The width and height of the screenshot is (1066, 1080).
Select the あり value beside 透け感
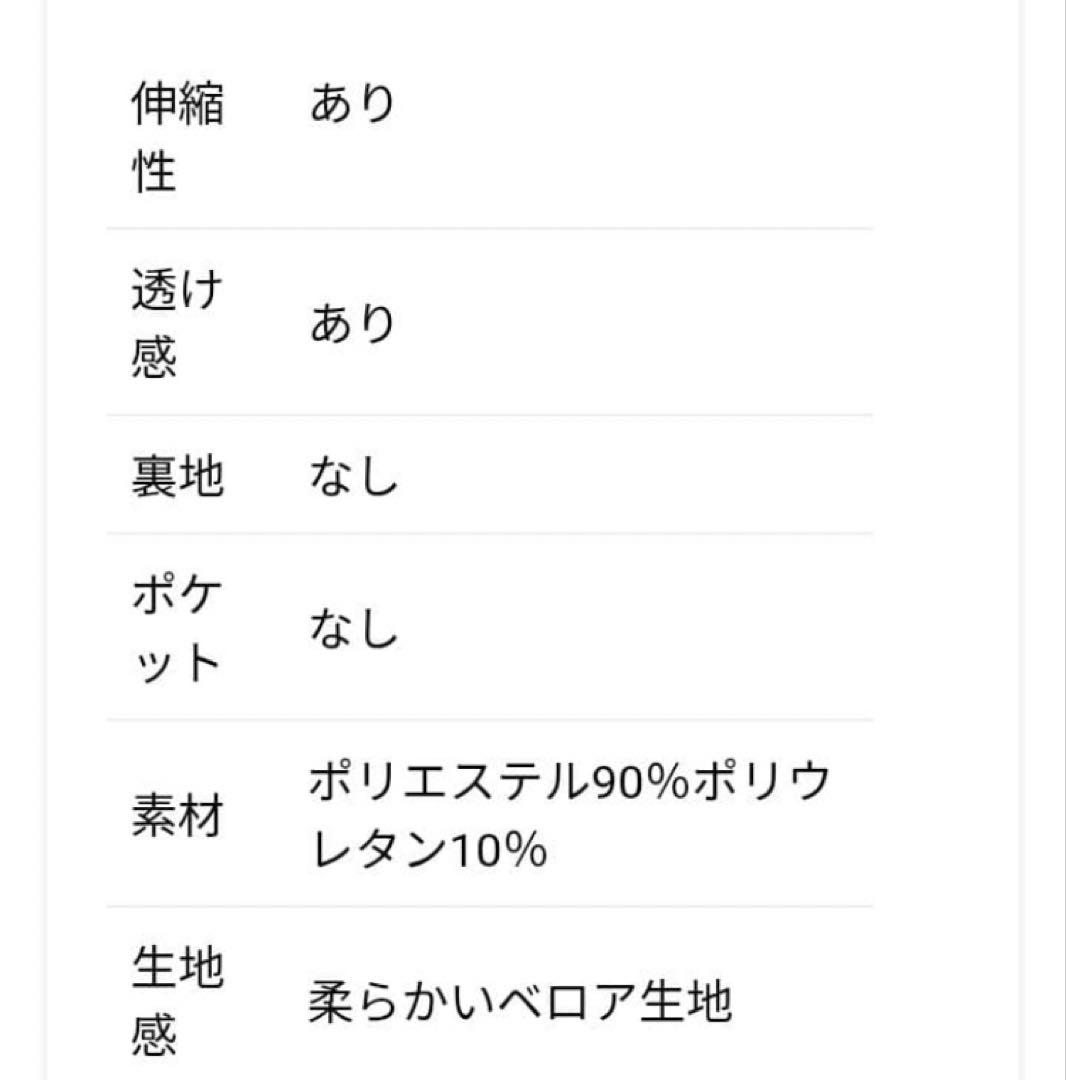coord(352,324)
